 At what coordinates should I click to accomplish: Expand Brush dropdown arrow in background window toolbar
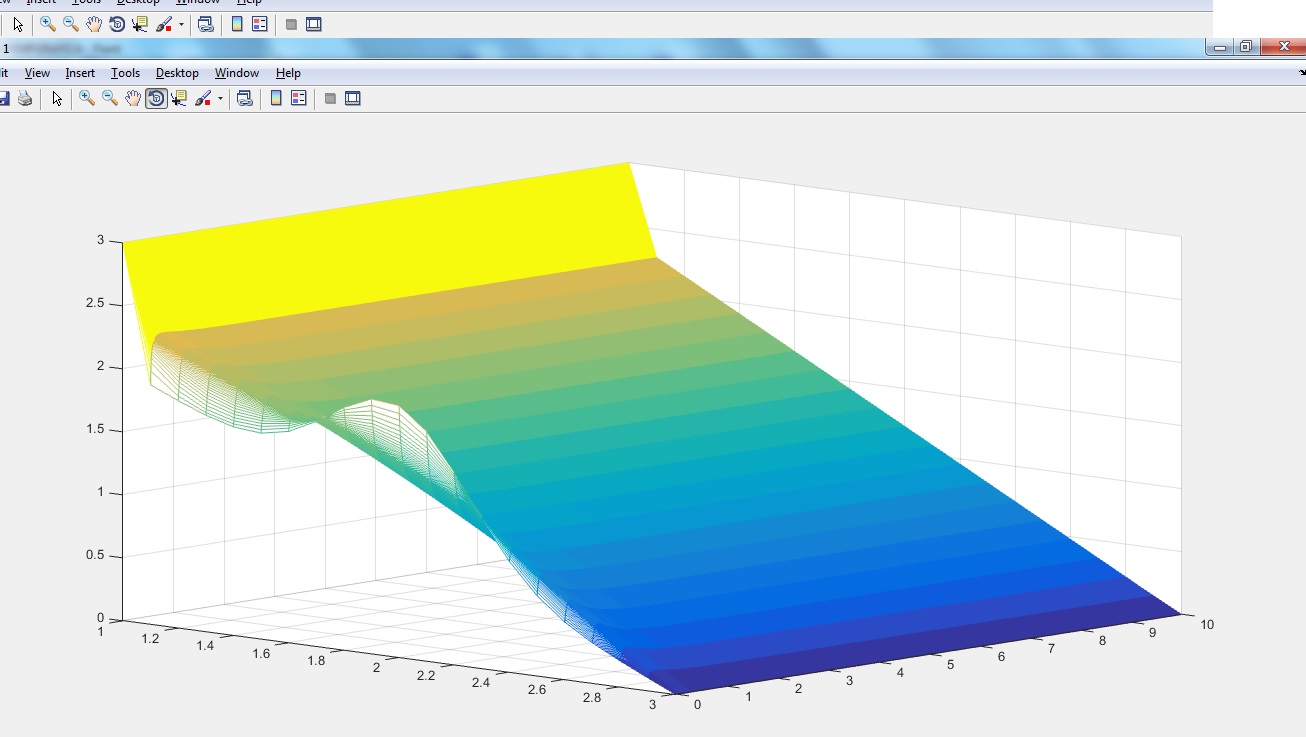(181, 25)
